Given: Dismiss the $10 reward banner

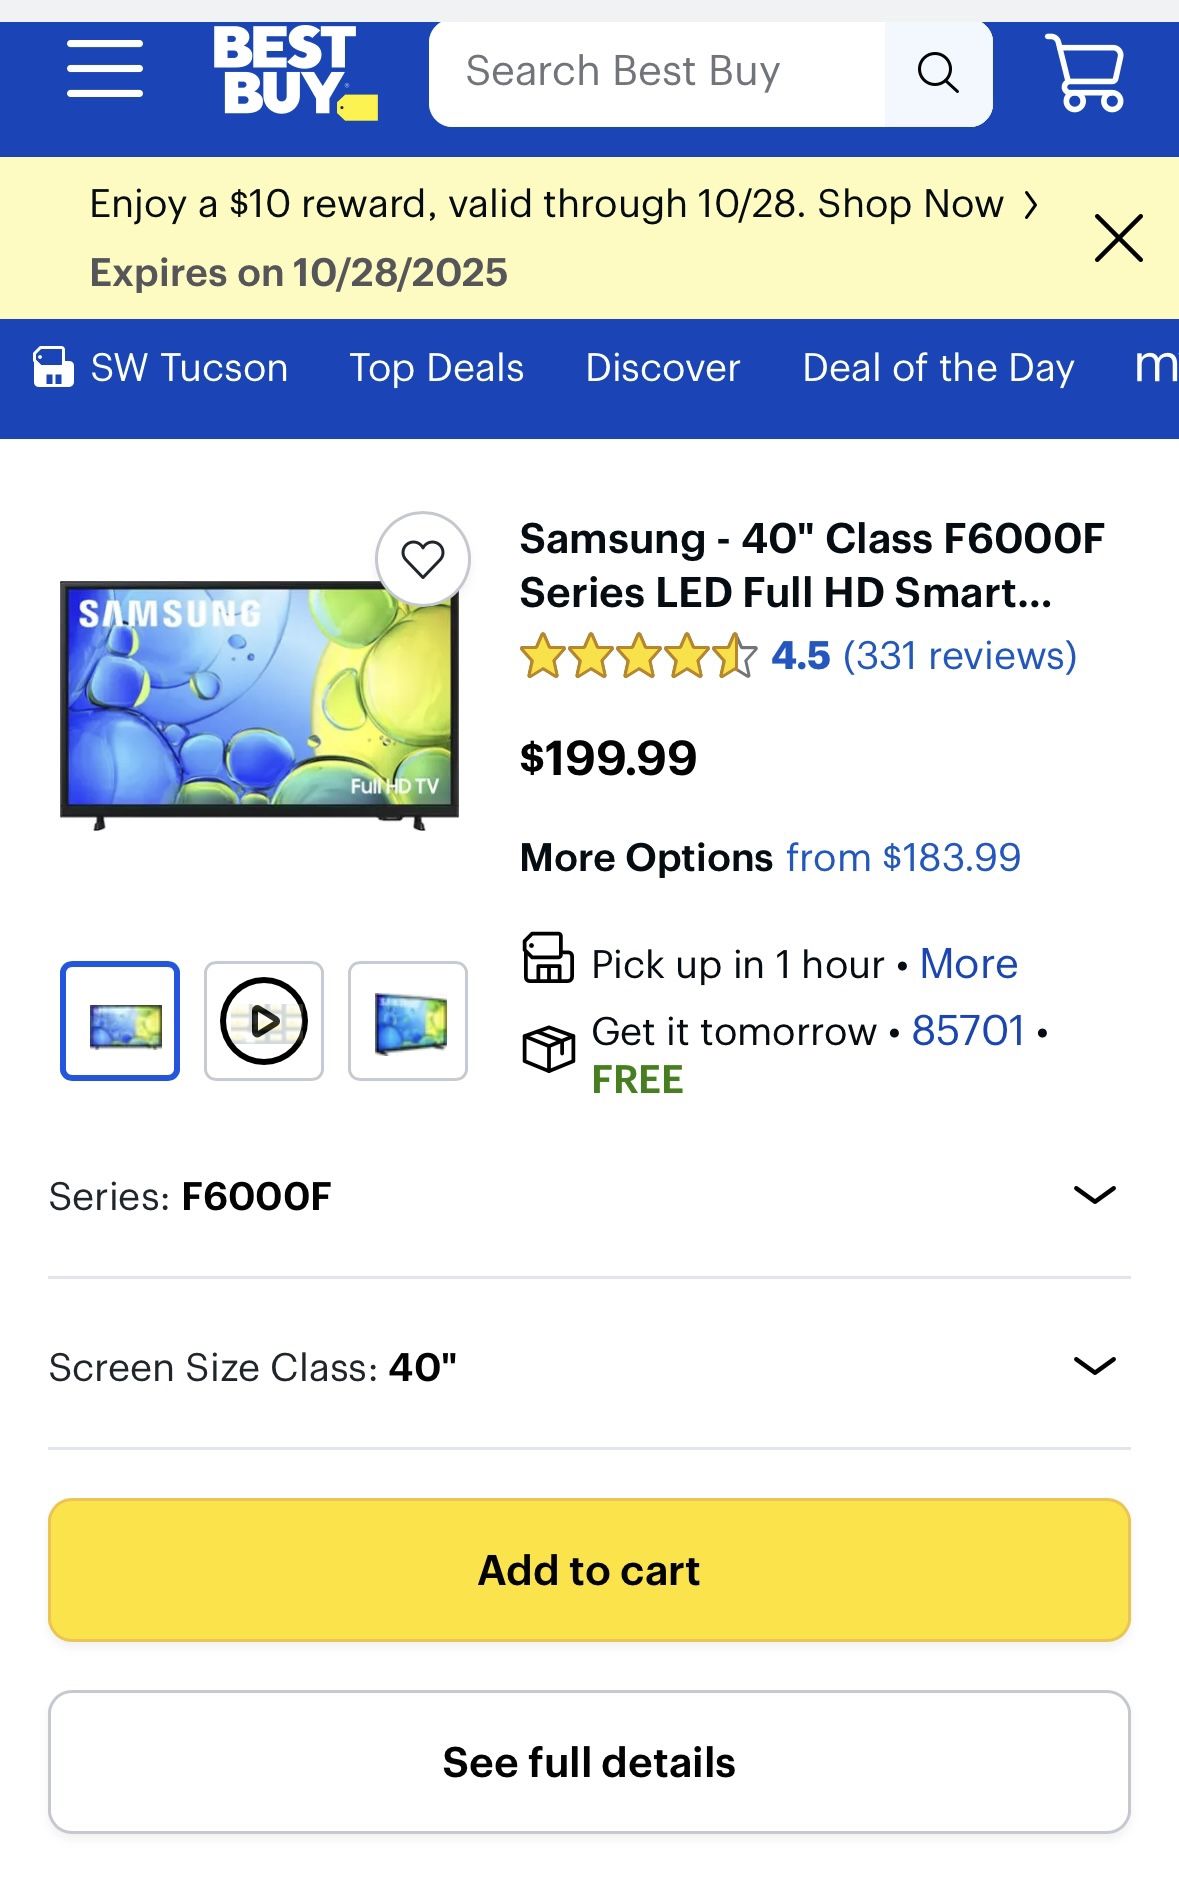Looking at the screenshot, I should click(1117, 238).
